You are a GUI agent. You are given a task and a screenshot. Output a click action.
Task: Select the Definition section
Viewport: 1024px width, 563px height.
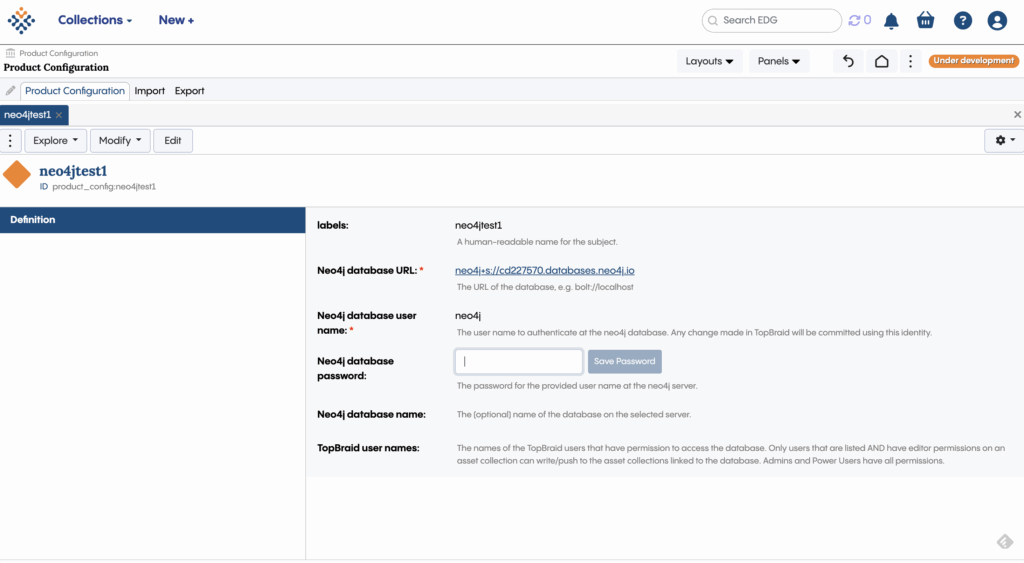tap(153, 220)
